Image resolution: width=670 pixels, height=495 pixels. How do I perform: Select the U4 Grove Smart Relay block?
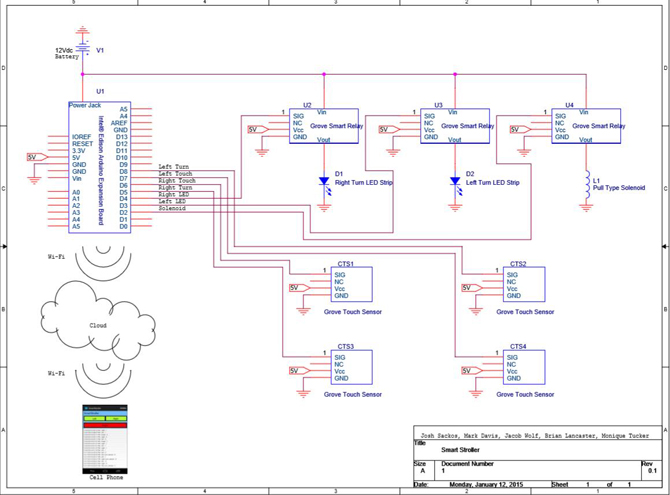point(586,126)
